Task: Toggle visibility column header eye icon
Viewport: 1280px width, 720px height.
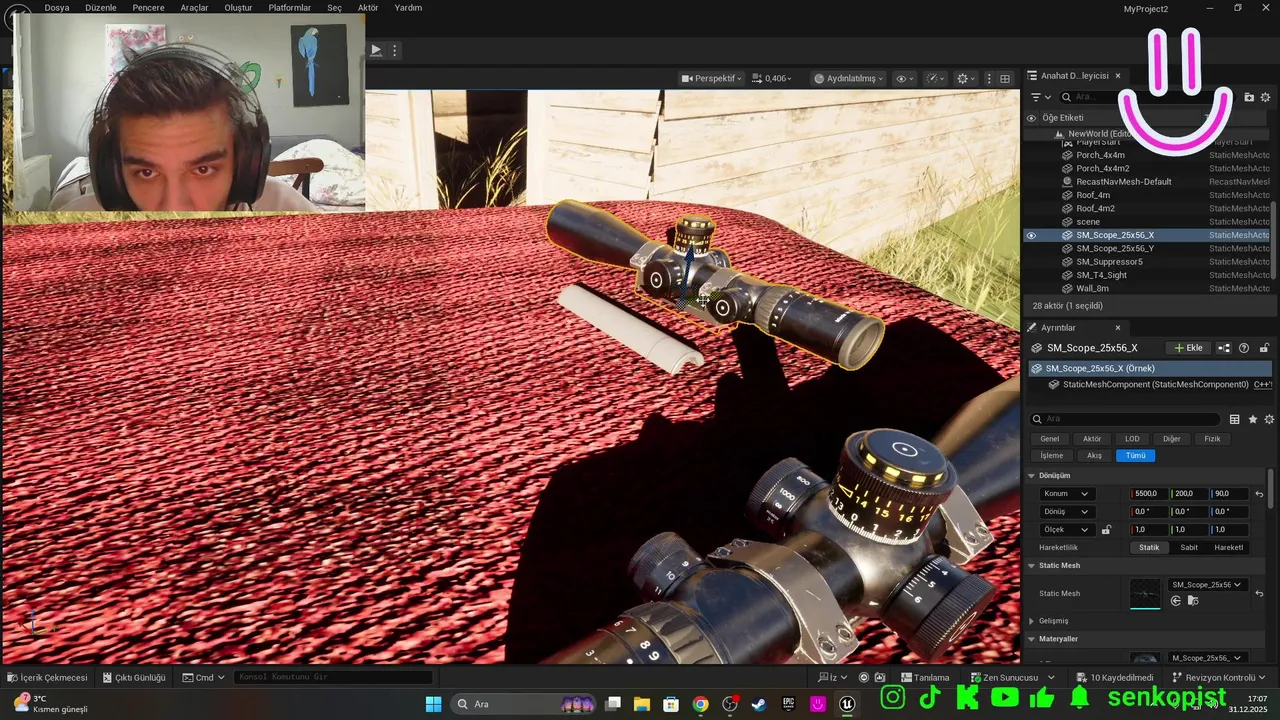Action: tap(1031, 118)
